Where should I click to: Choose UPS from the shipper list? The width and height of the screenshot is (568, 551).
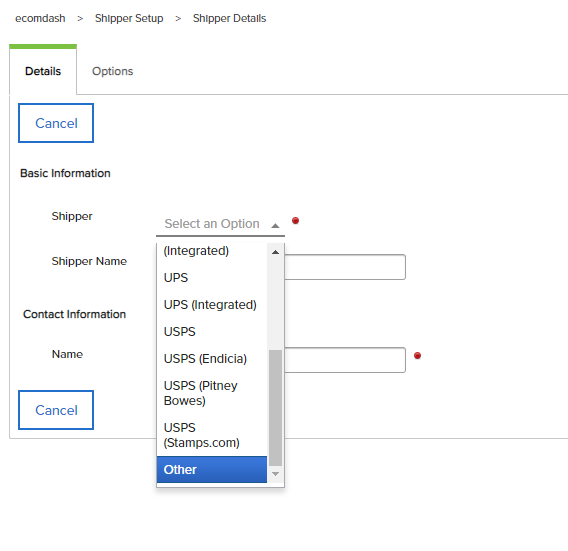(212, 277)
